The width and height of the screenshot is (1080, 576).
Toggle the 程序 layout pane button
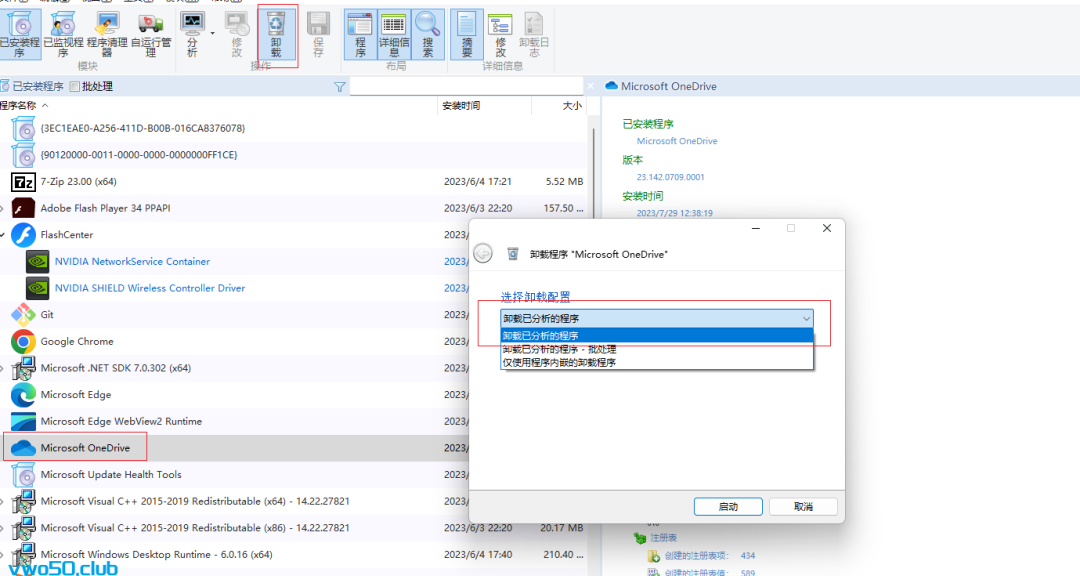pyautogui.click(x=360, y=34)
